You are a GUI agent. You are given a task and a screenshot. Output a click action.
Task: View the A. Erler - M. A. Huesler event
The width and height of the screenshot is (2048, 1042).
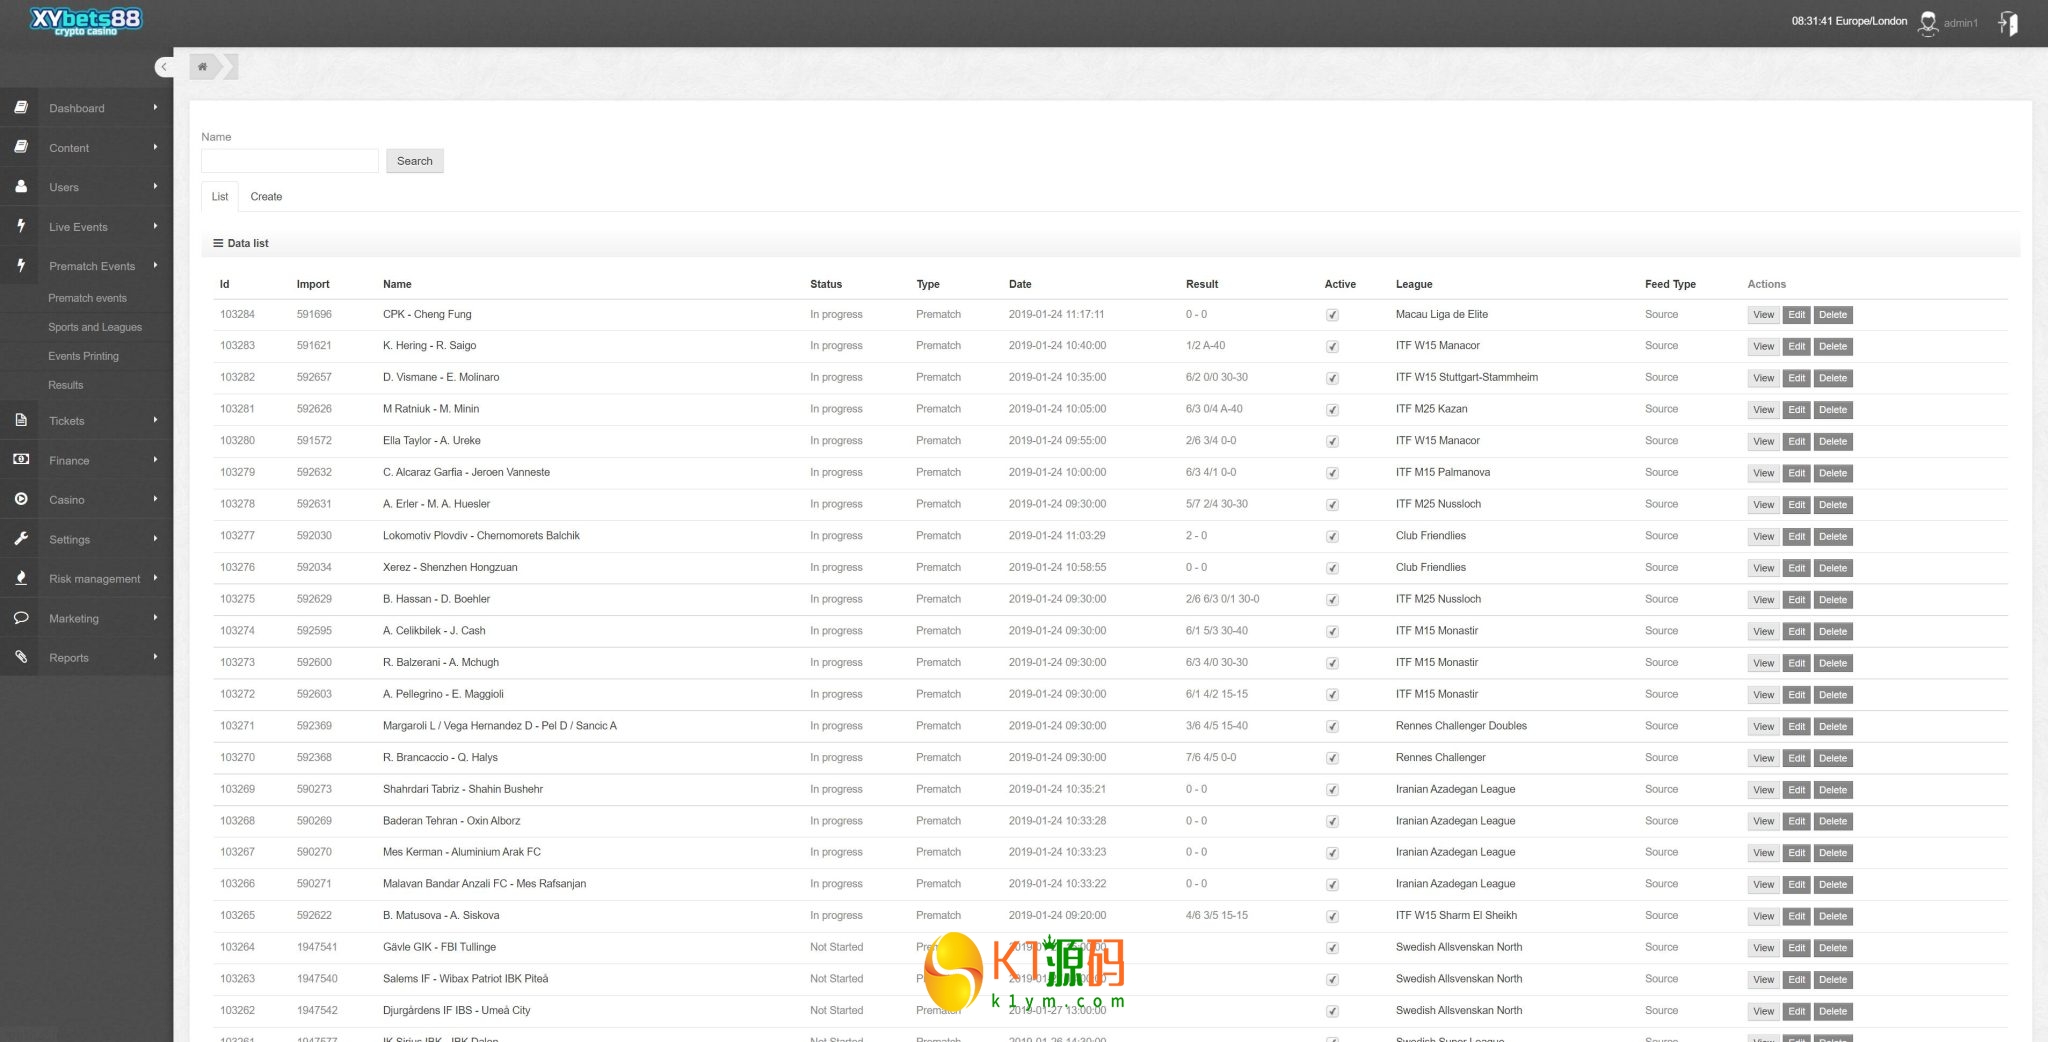pos(1764,505)
